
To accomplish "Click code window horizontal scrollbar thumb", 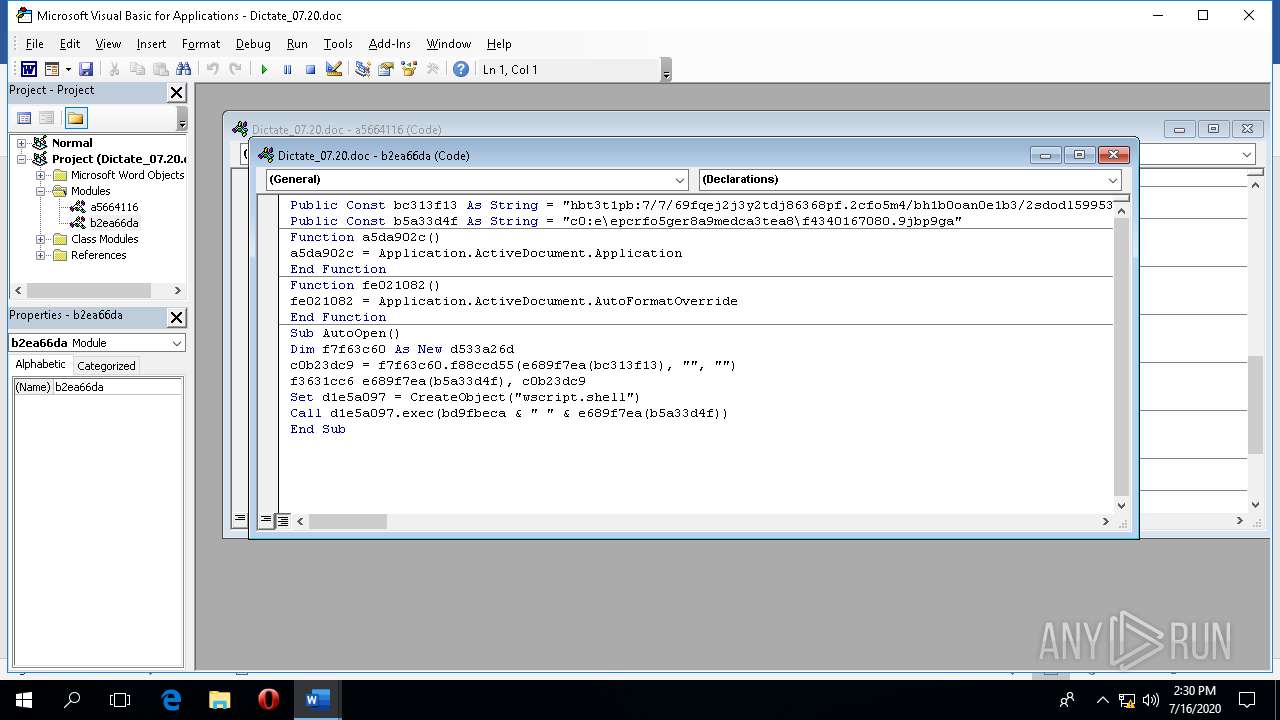I will 347,522.
